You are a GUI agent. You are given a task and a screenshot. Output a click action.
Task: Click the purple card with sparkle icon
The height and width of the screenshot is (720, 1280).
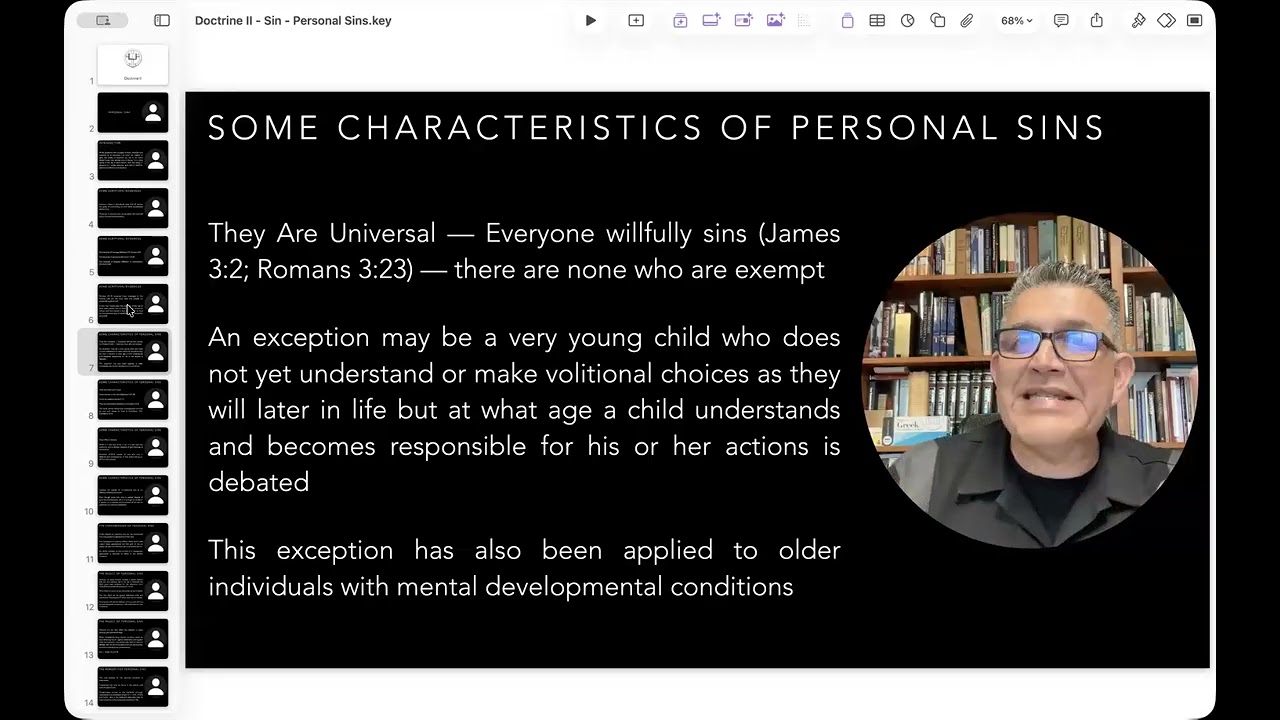pyautogui.click(x=712, y=20)
